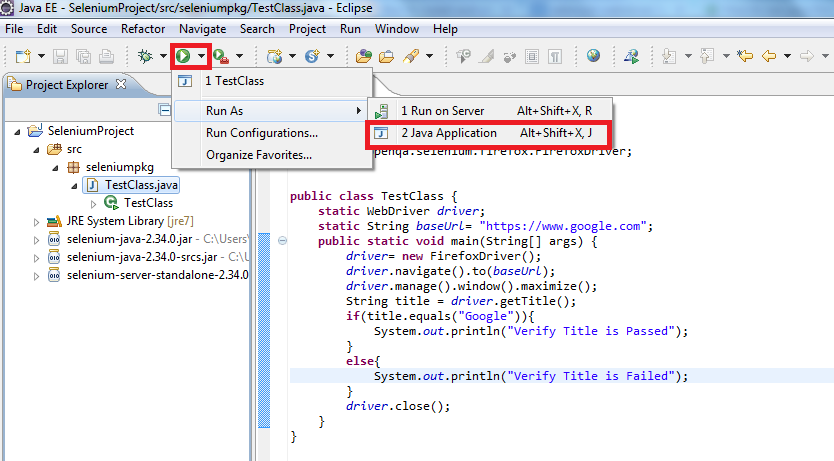Click the Open Type icon
The height and width of the screenshot is (461, 834).
click(x=364, y=56)
